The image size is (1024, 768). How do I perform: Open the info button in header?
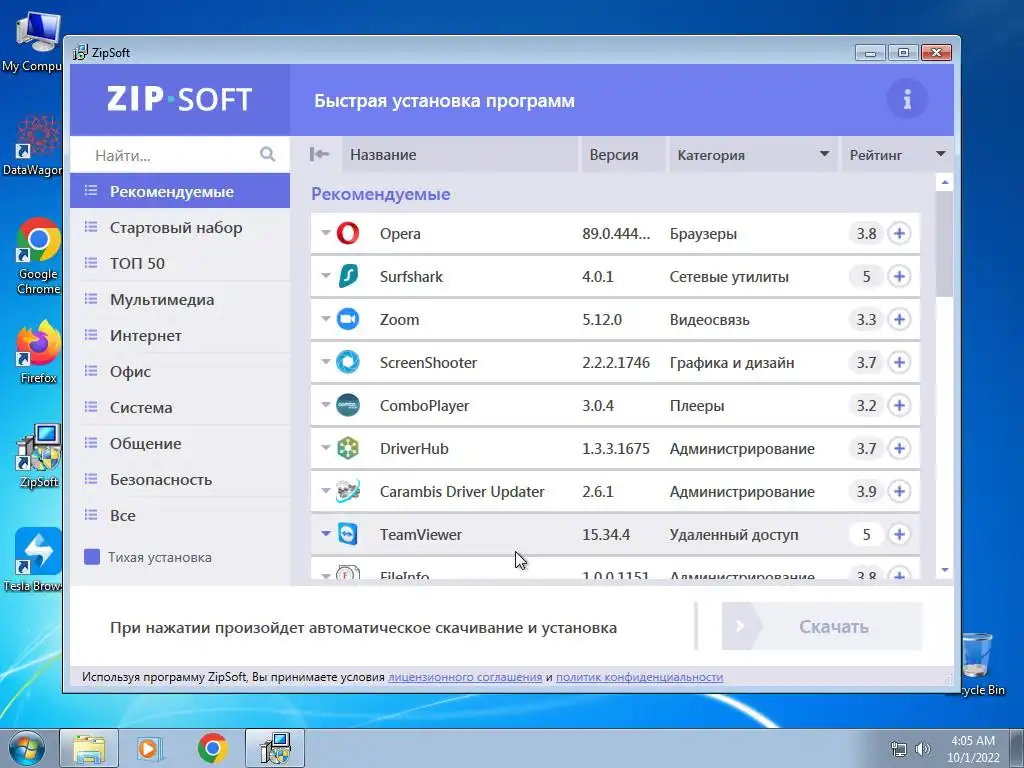tap(906, 99)
